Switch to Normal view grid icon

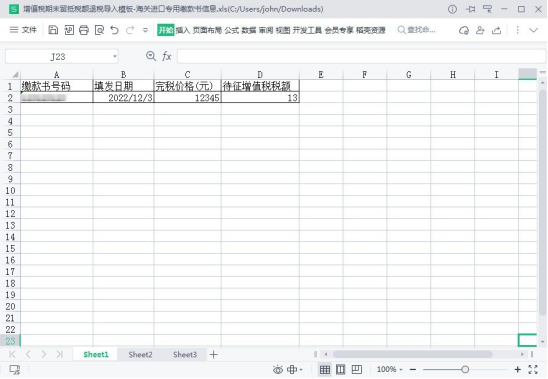[325, 370]
